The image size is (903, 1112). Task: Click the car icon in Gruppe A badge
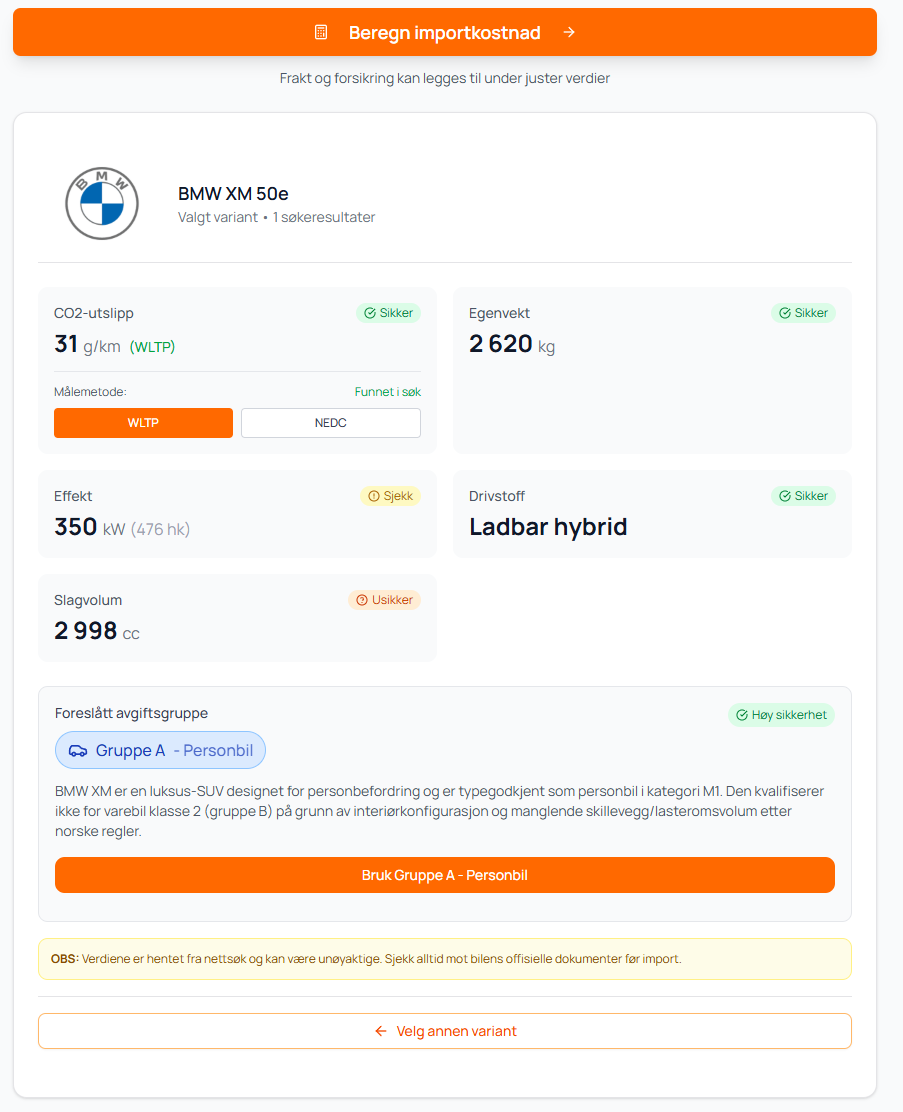78,750
